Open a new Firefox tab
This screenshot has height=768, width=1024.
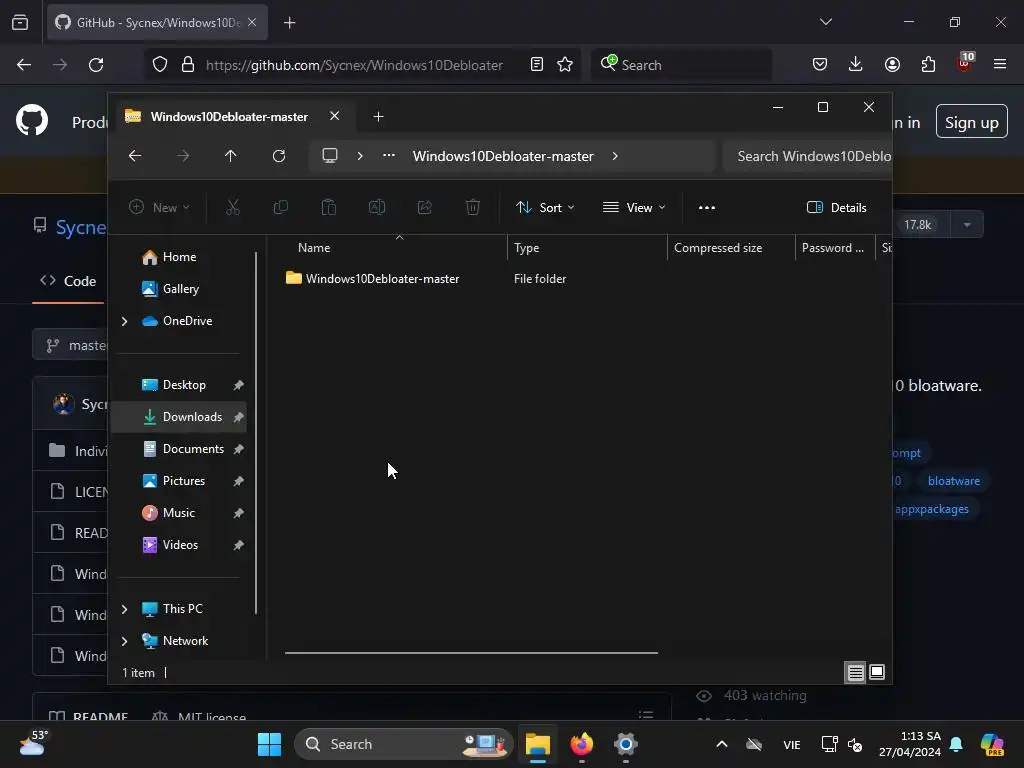(289, 23)
